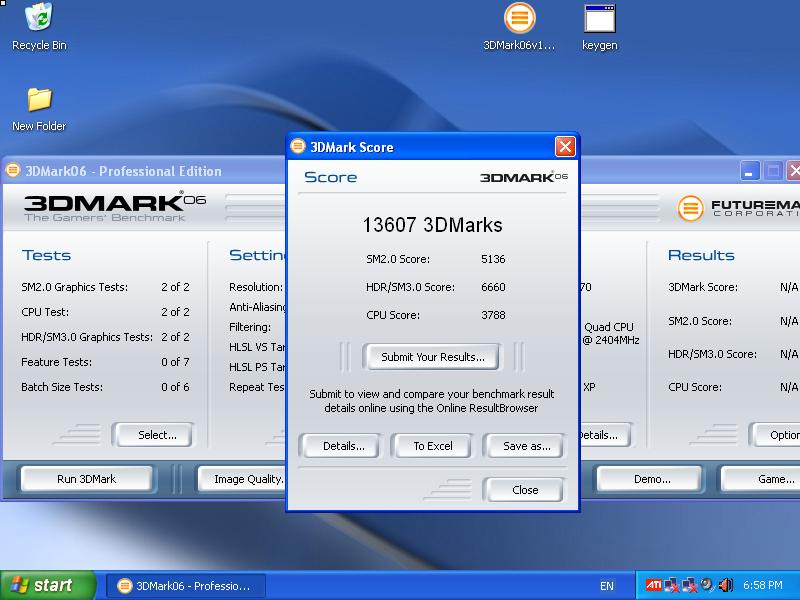The image size is (800, 600).
Task: Open the Windows Start menu
Action: [x=47, y=586]
